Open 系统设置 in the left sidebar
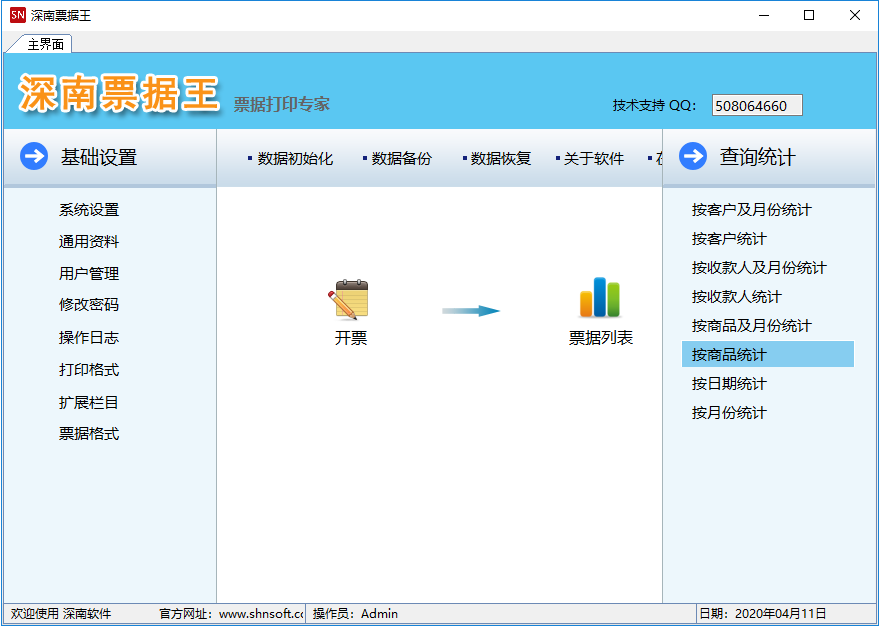Image resolution: width=880 pixels, height=627 pixels. click(x=89, y=210)
